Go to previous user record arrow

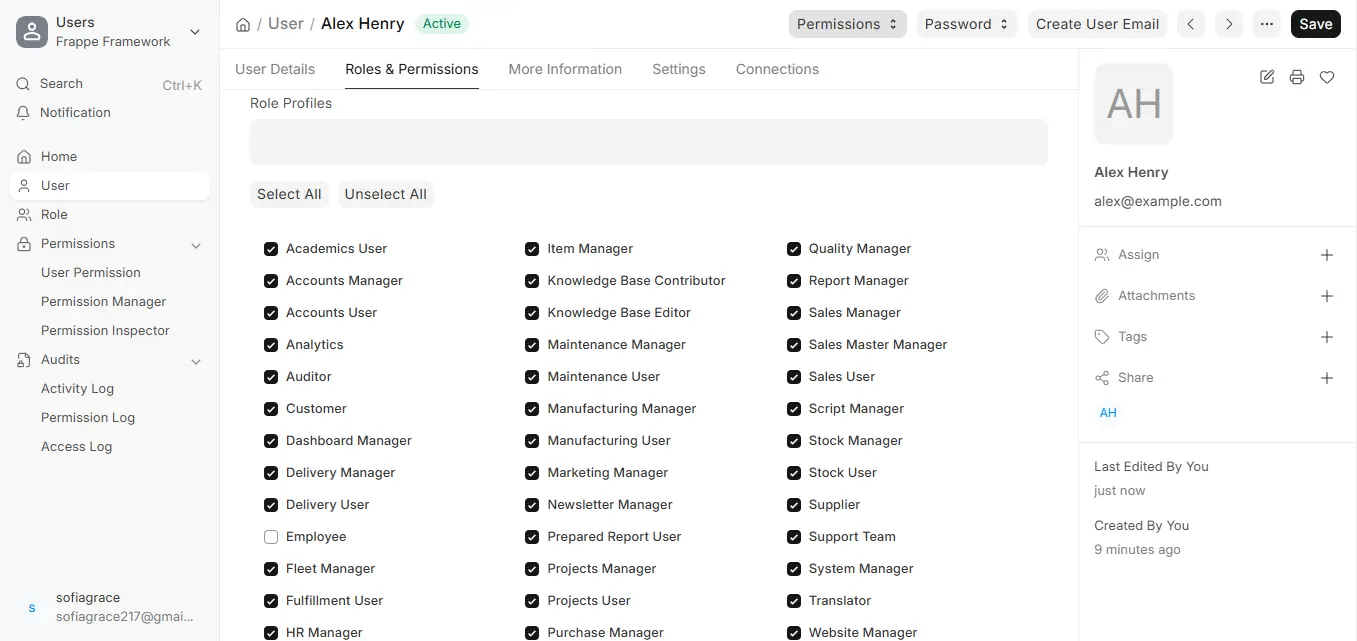[x=1190, y=24]
